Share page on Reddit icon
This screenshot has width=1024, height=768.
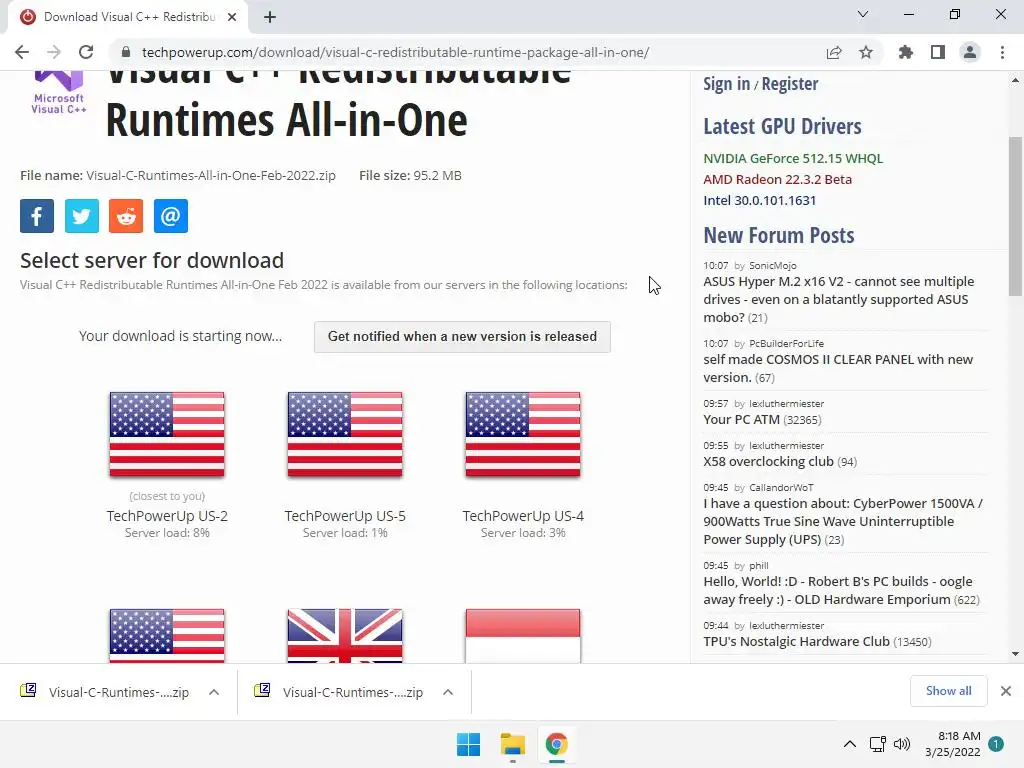[126, 216]
